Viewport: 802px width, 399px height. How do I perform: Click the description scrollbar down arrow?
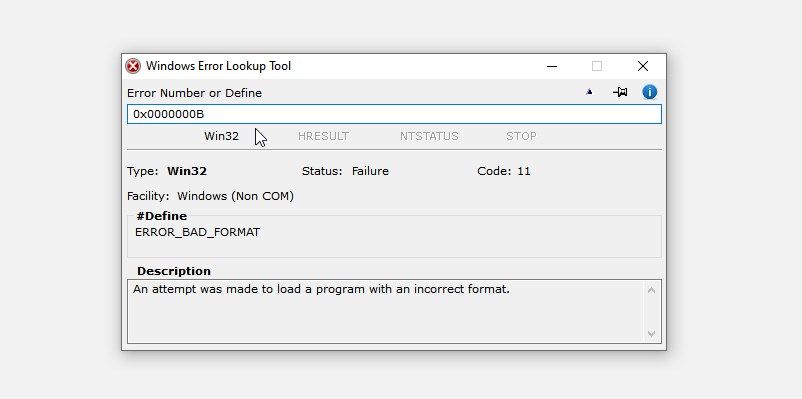pyautogui.click(x=651, y=334)
